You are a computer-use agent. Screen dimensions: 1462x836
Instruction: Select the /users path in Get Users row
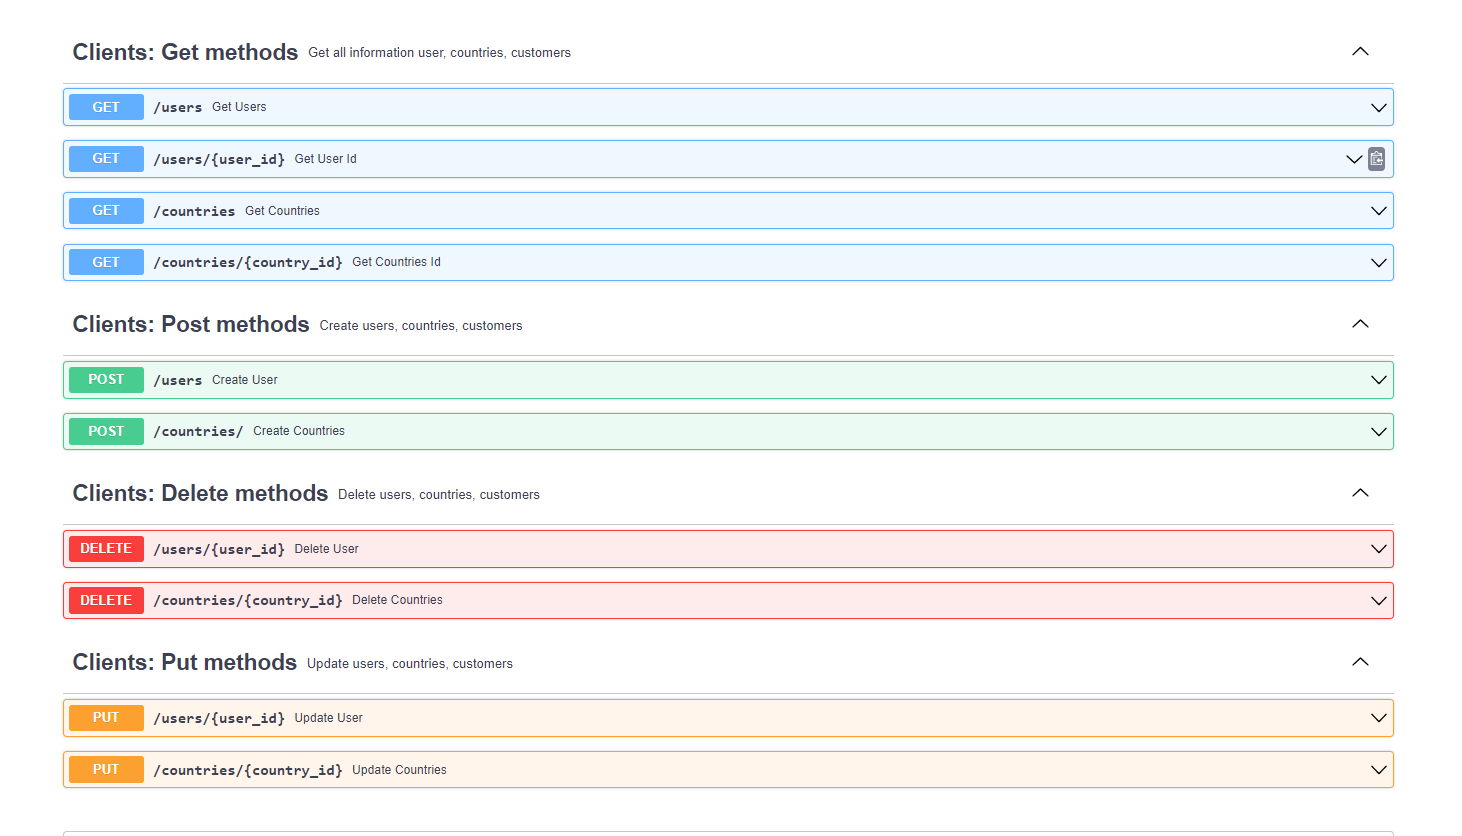(178, 107)
